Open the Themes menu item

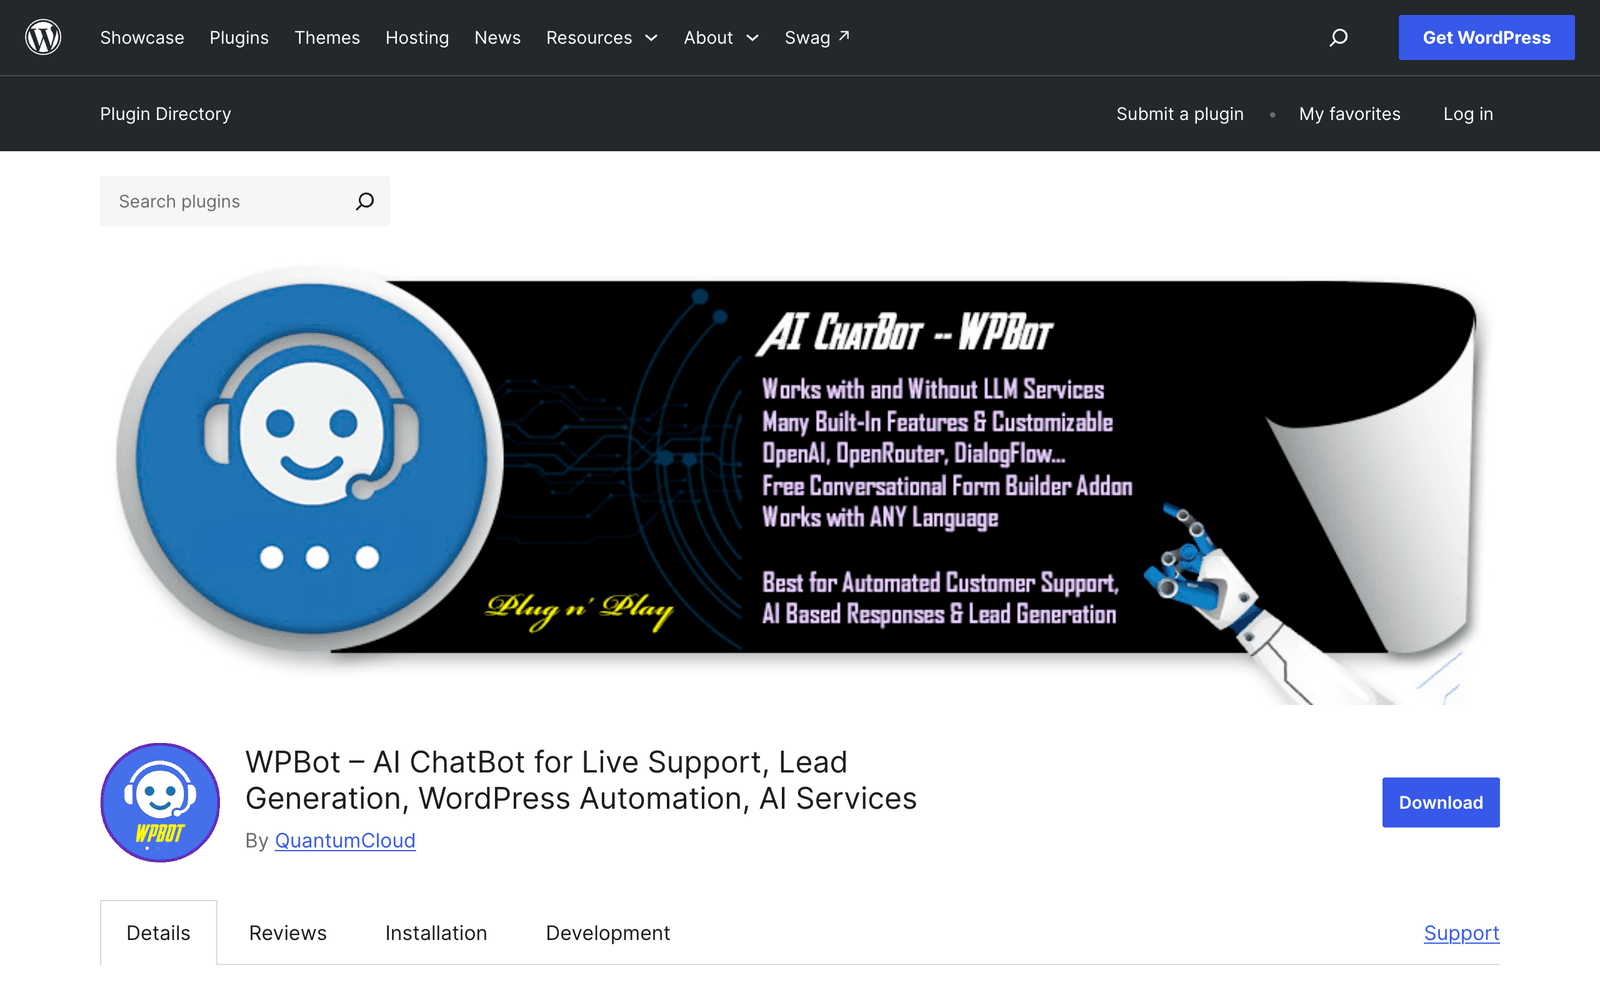(x=327, y=37)
